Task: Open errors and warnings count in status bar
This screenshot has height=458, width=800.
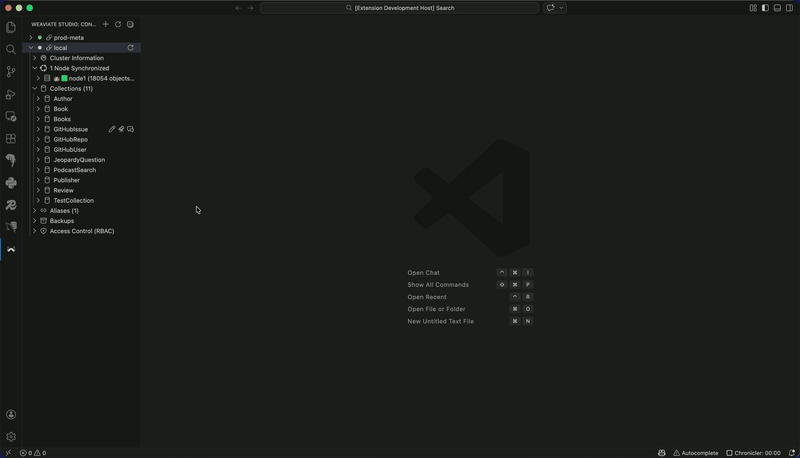Action: tap(33, 453)
